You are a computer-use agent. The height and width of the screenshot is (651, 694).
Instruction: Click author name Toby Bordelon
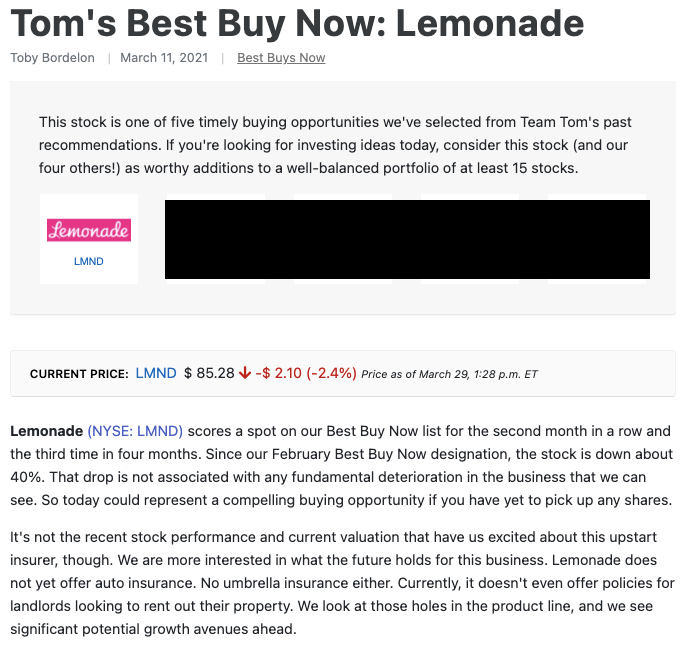(52, 58)
